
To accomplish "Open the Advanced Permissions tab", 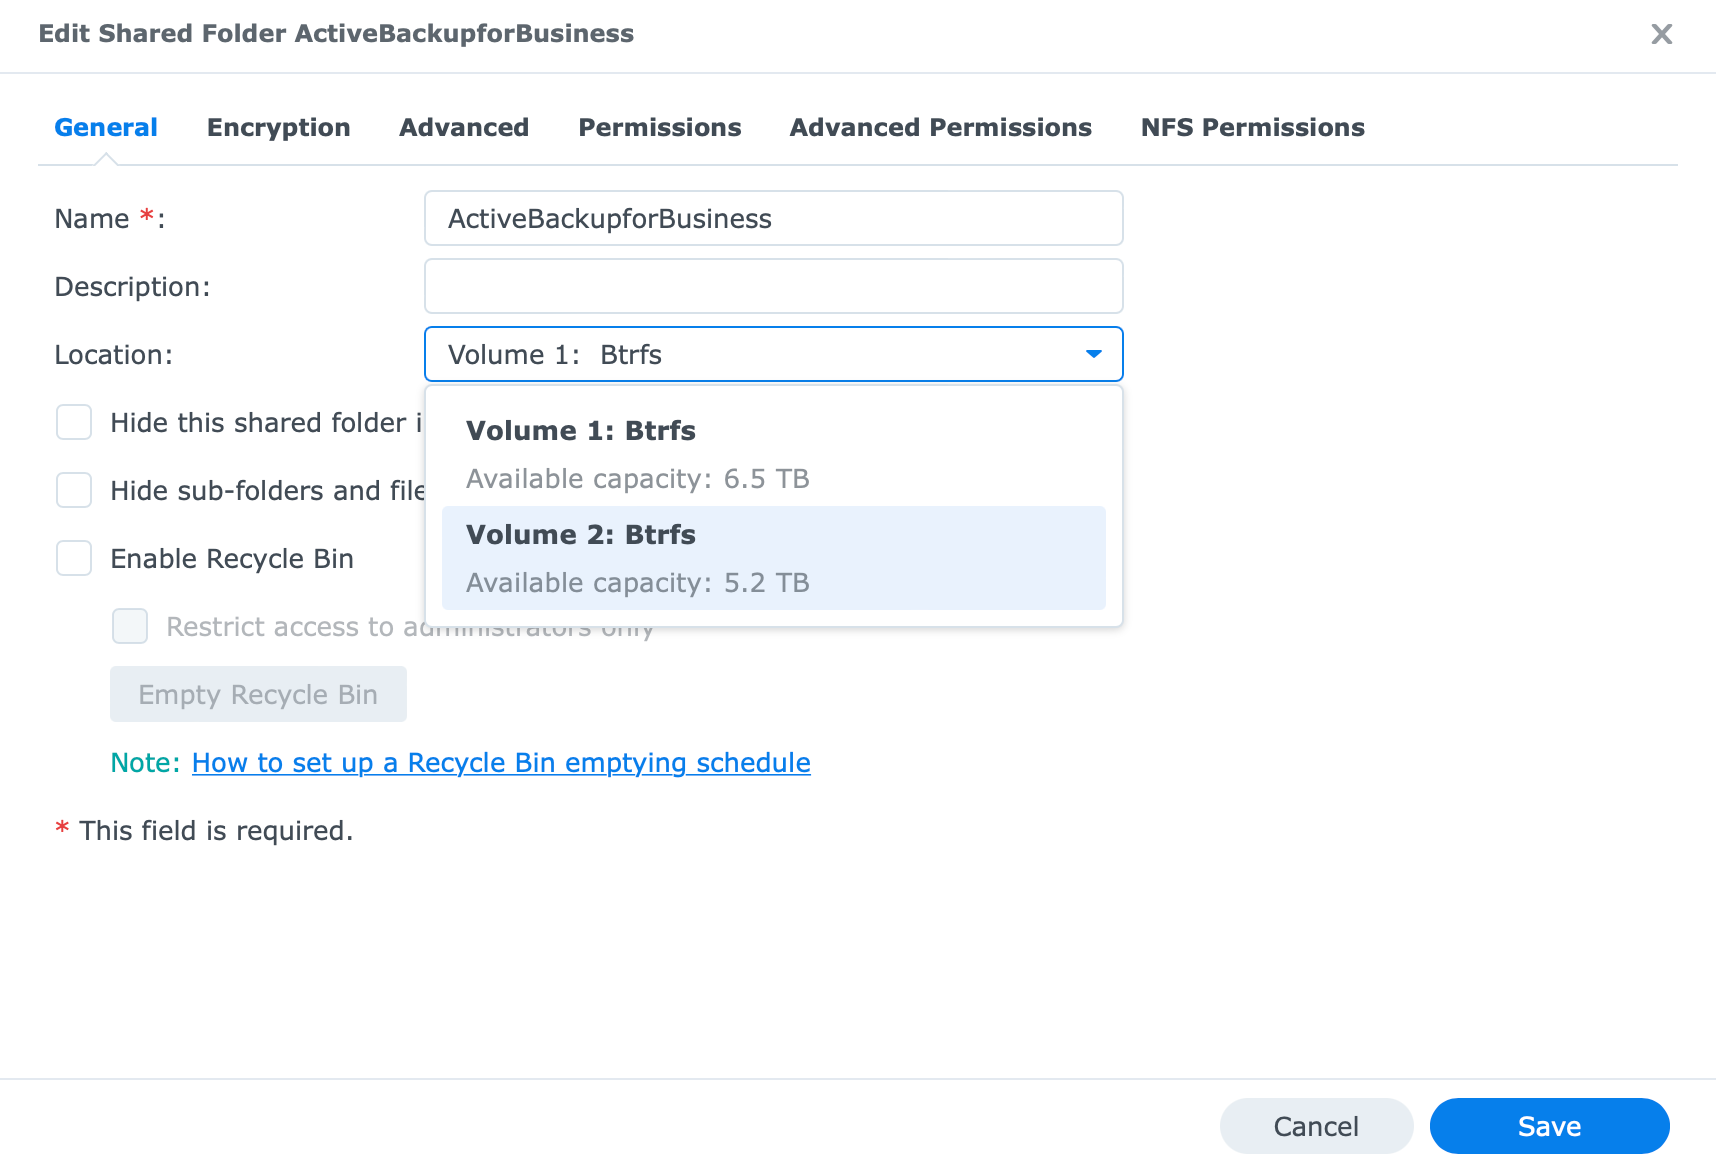I will pos(940,127).
